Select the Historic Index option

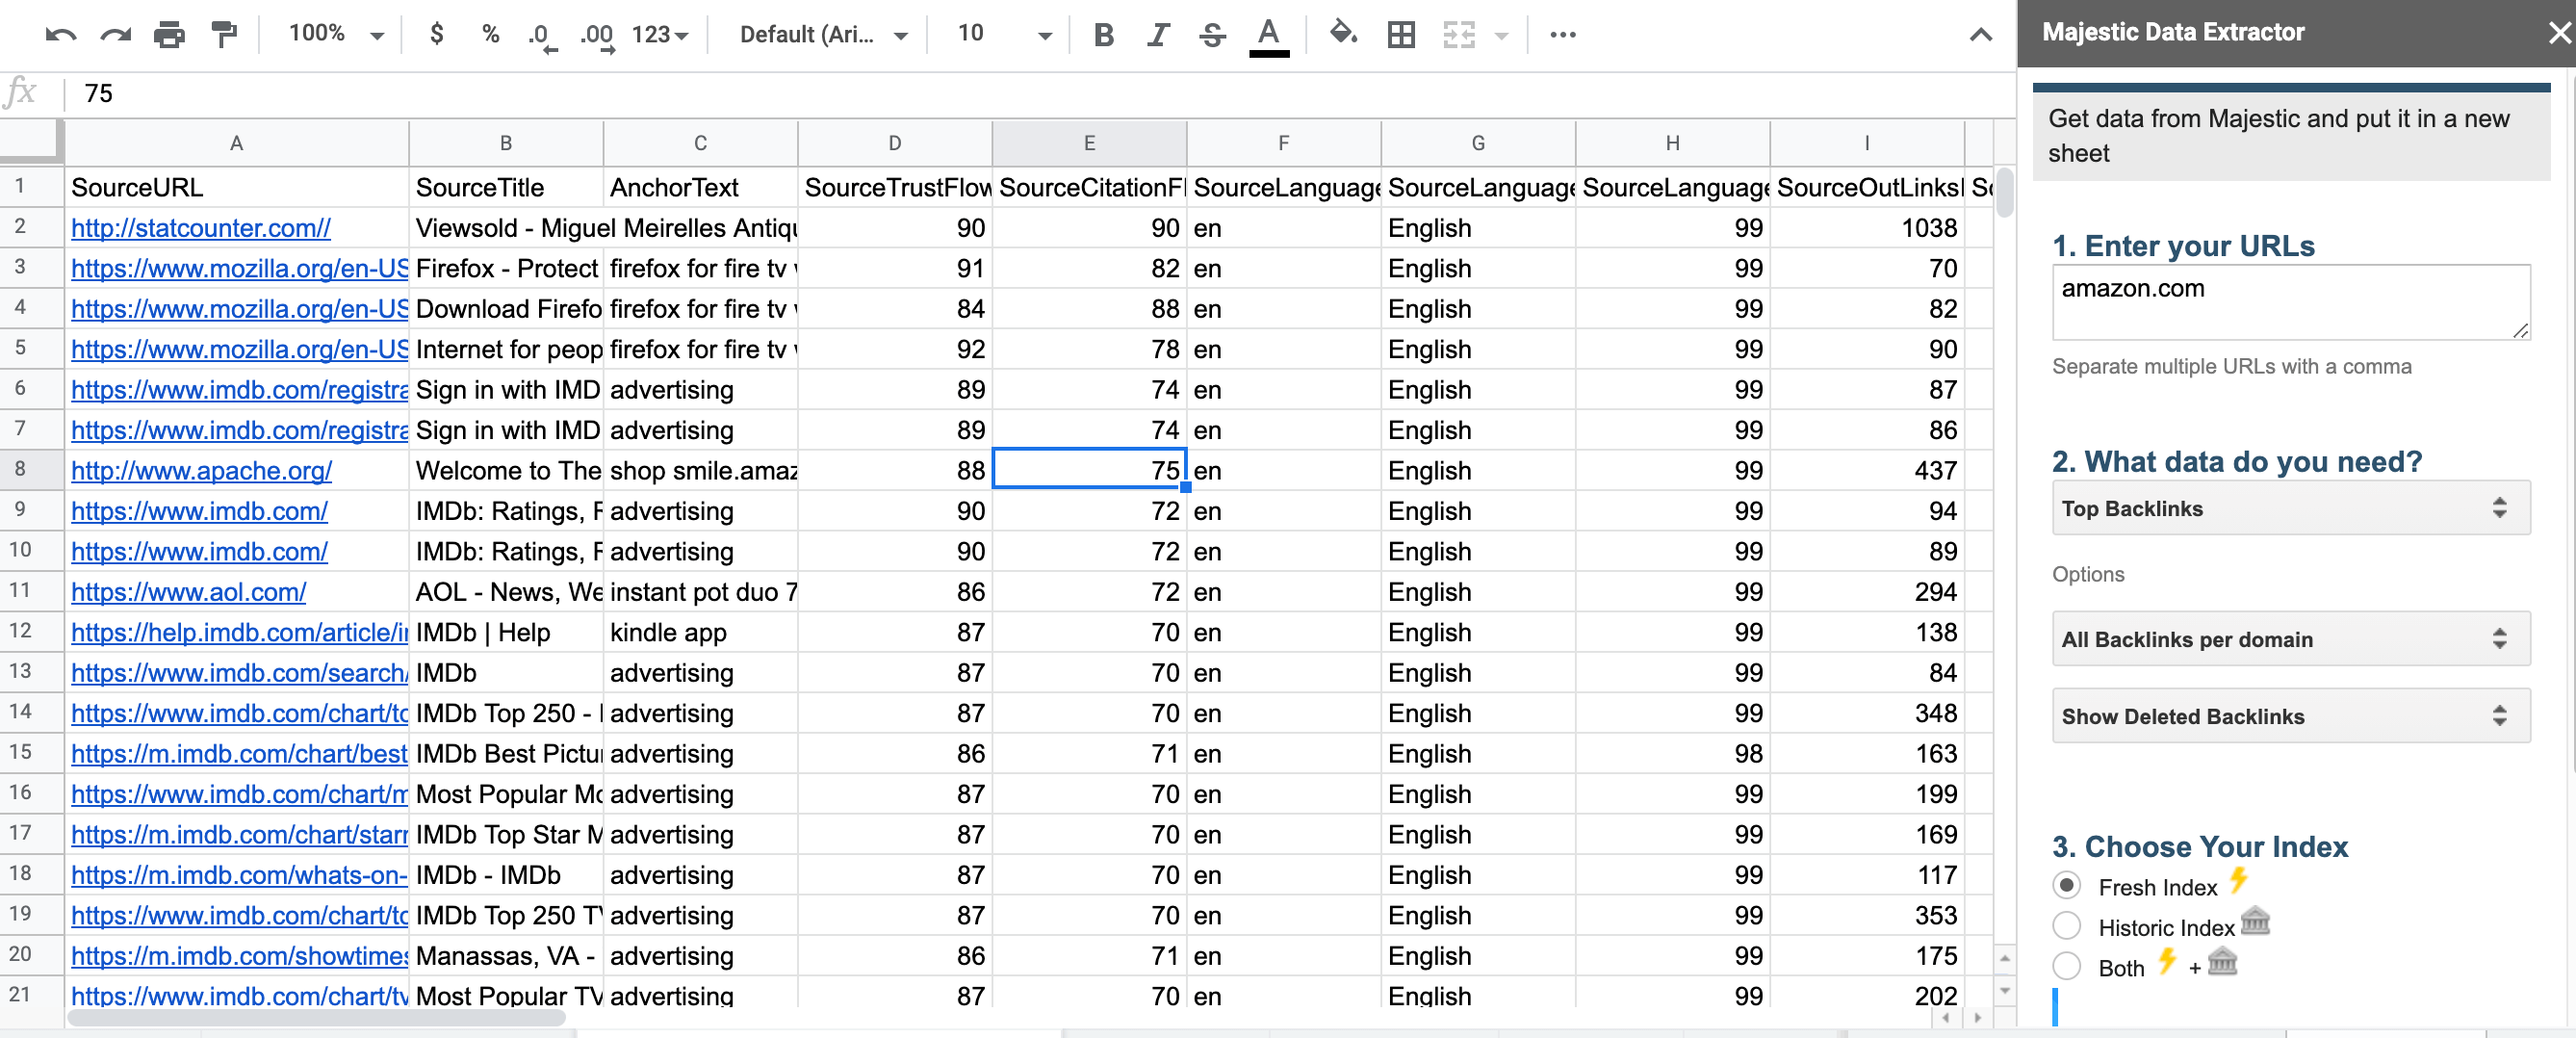[x=2066, y=926]
